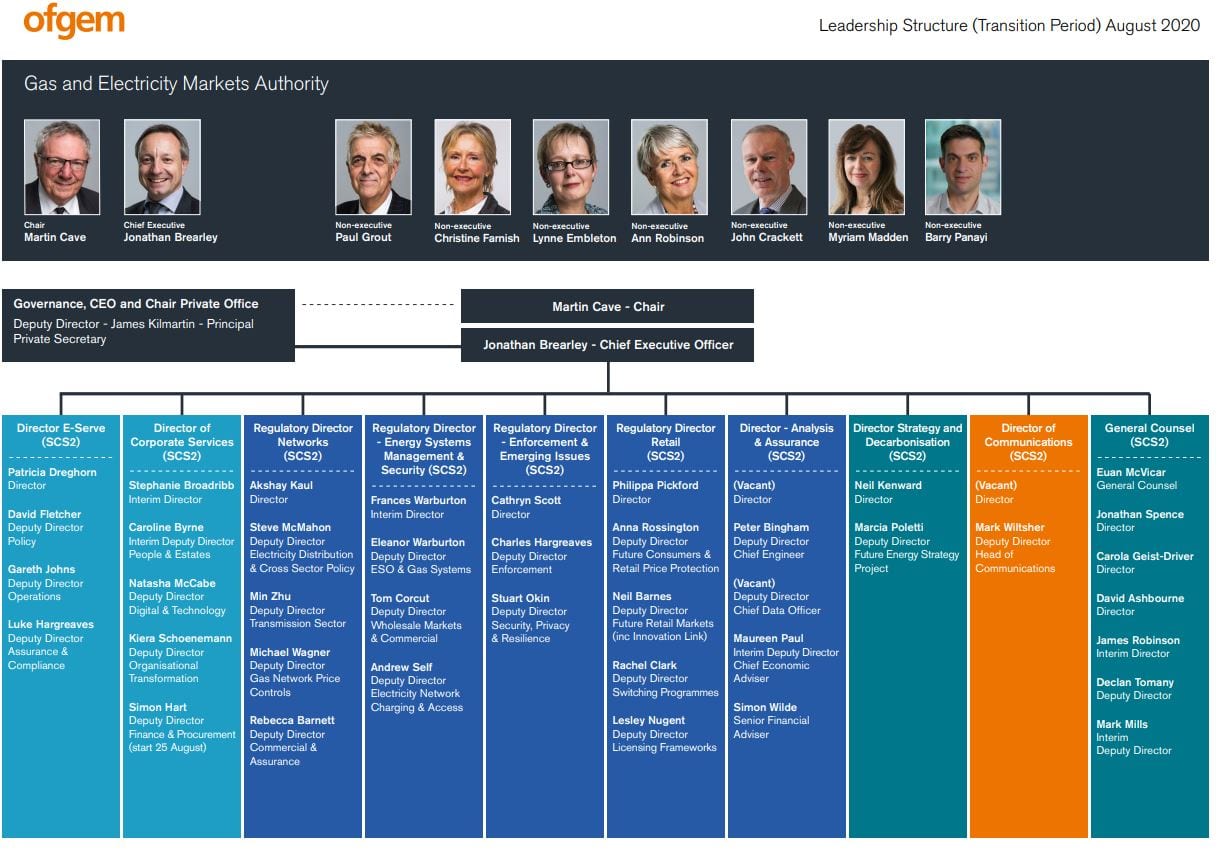Click the 'Director of Corporate Services' column header
1228x852 pixels.
tap(182, 442)
